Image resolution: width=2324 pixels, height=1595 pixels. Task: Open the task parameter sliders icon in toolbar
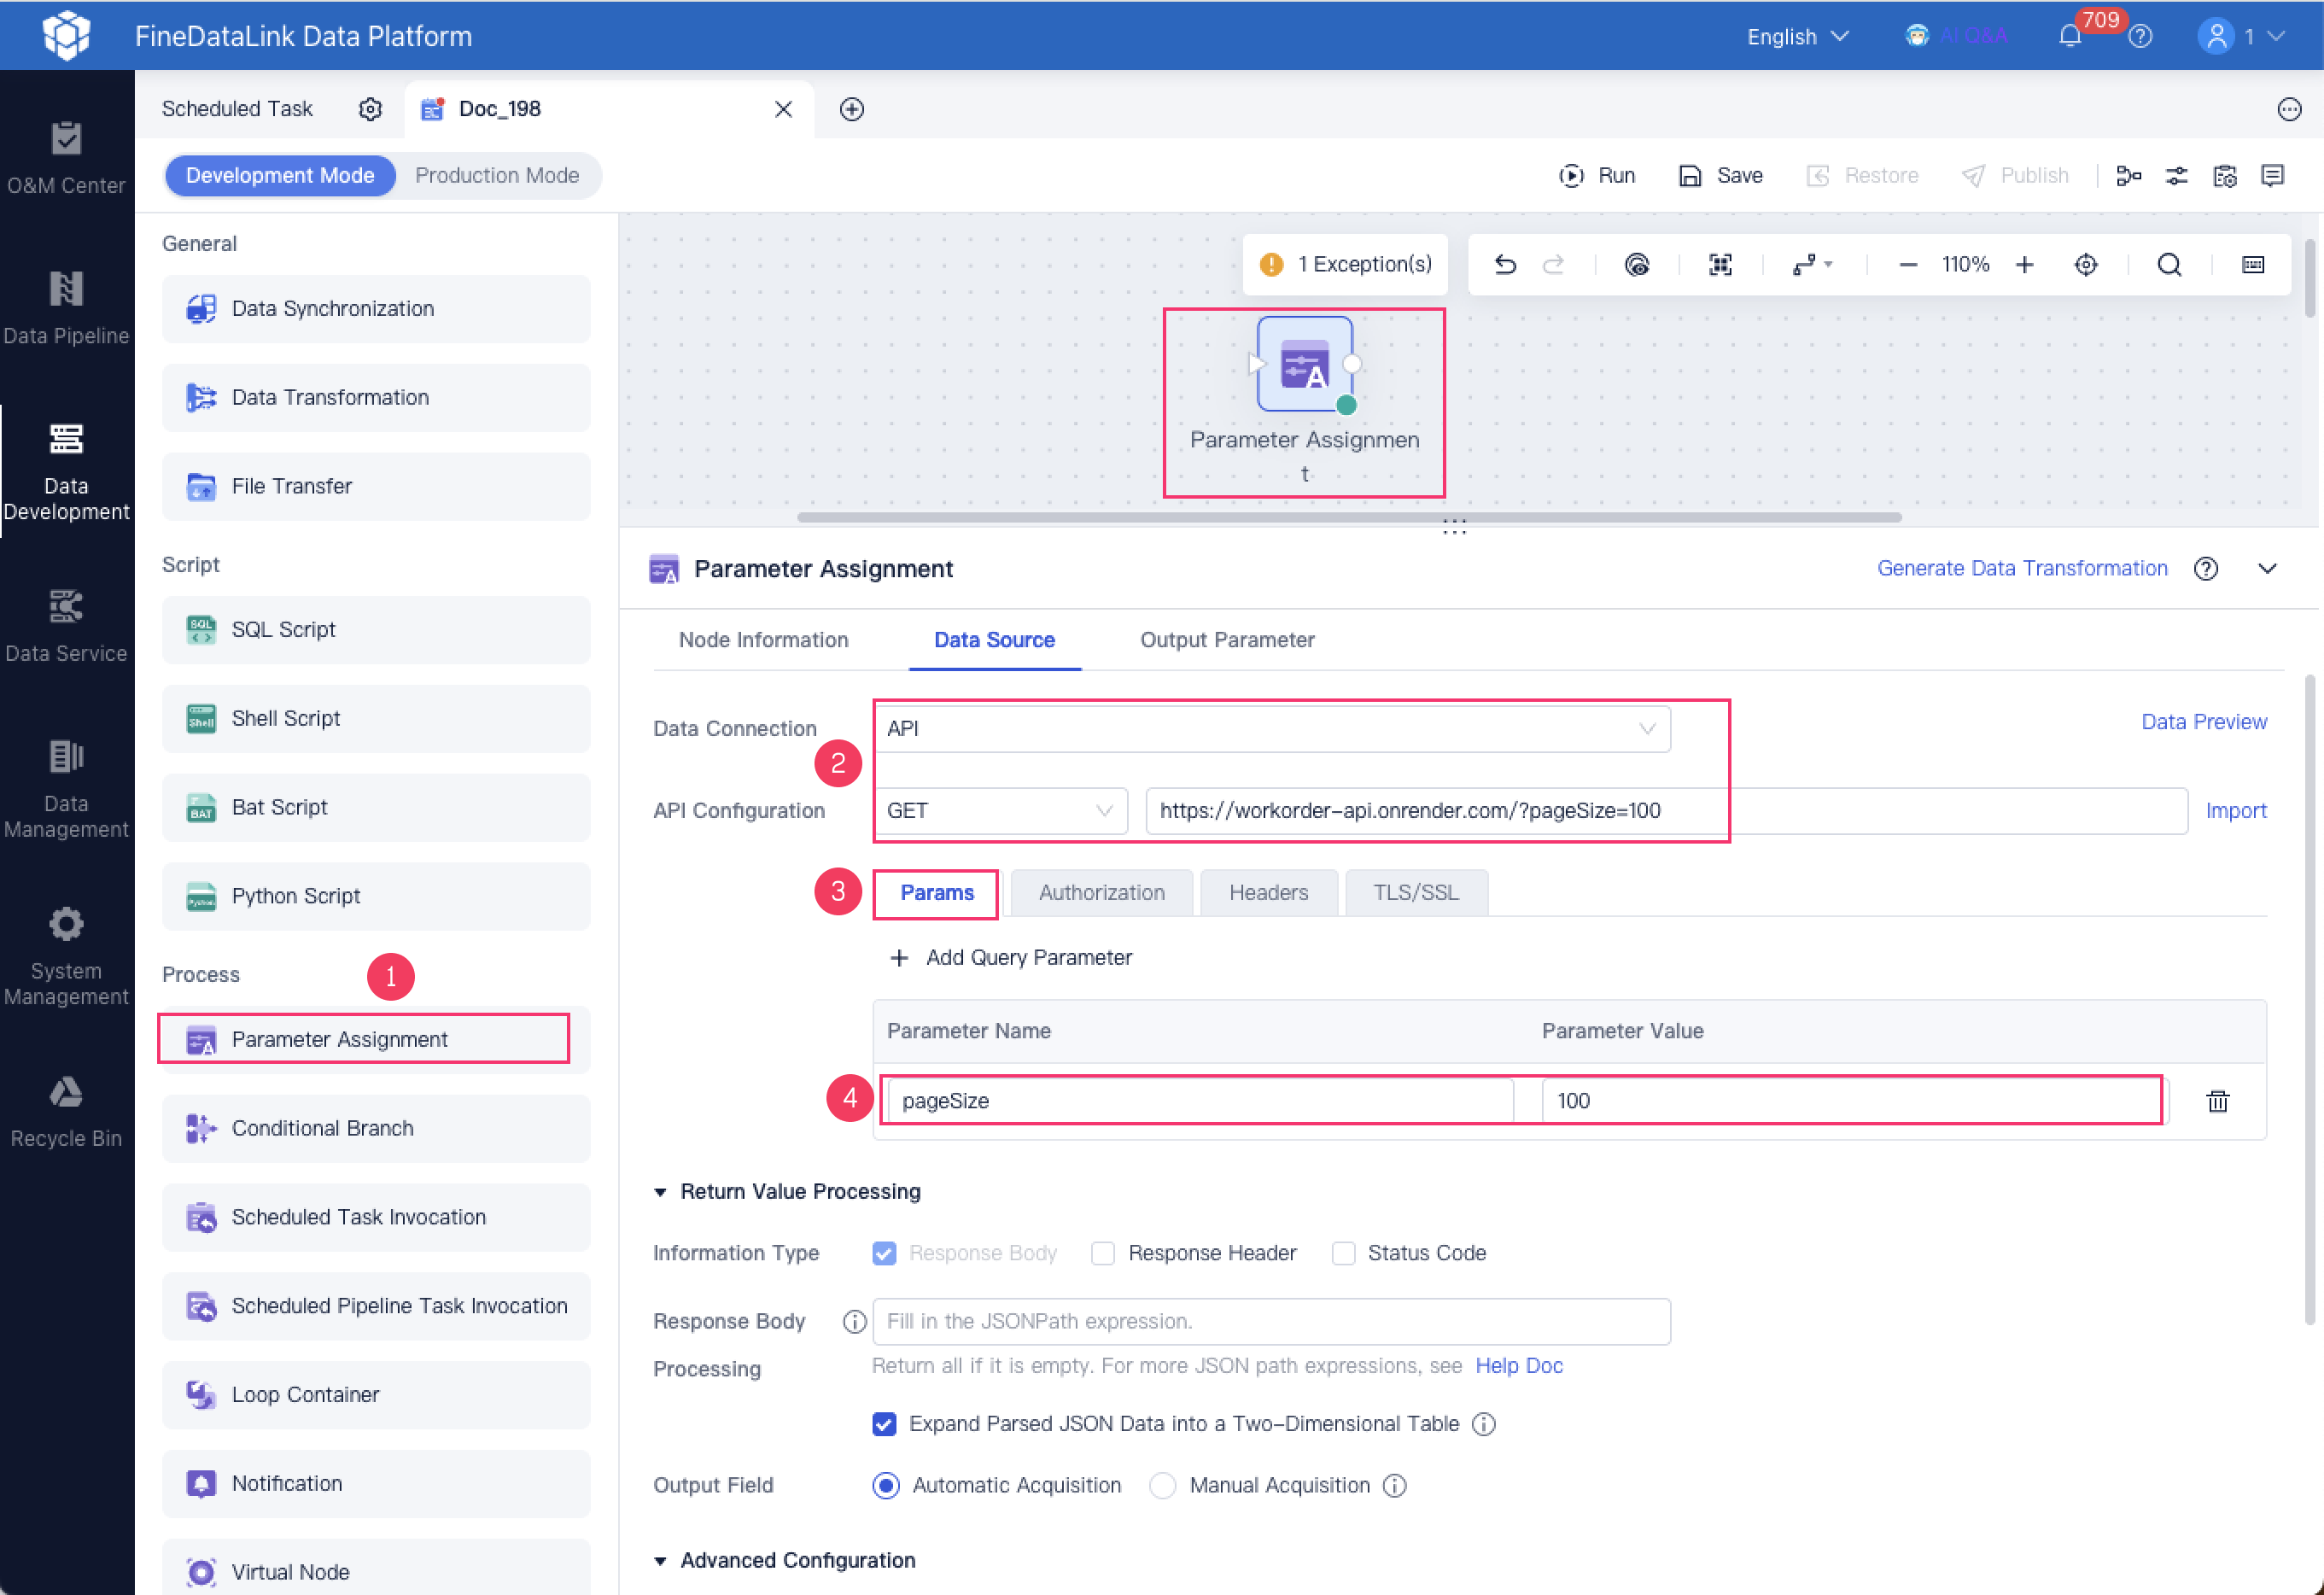tap(2176, 176)
